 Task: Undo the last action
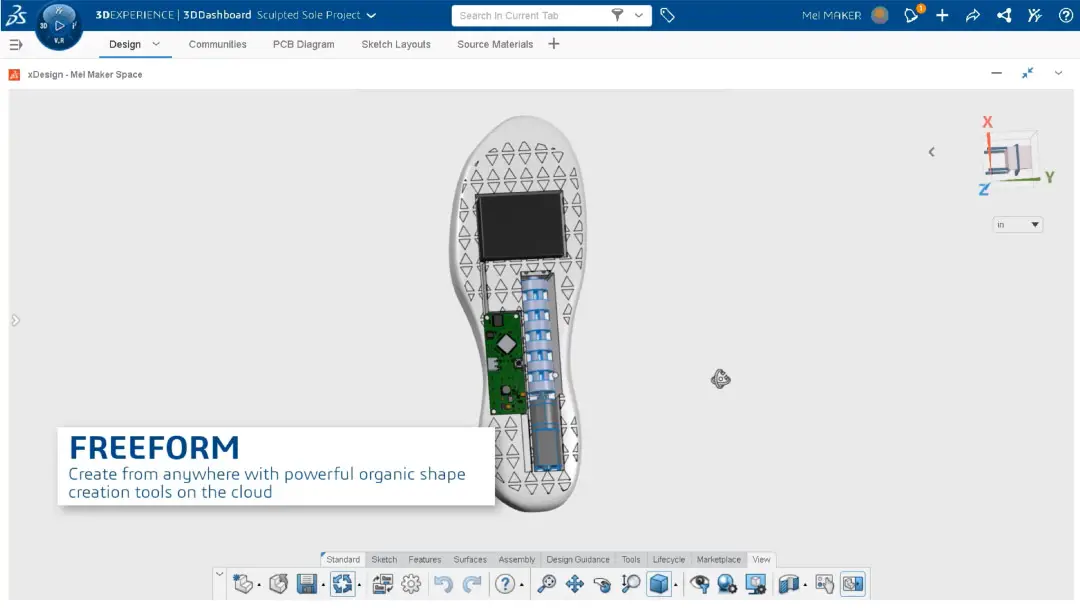pos(444,583)
